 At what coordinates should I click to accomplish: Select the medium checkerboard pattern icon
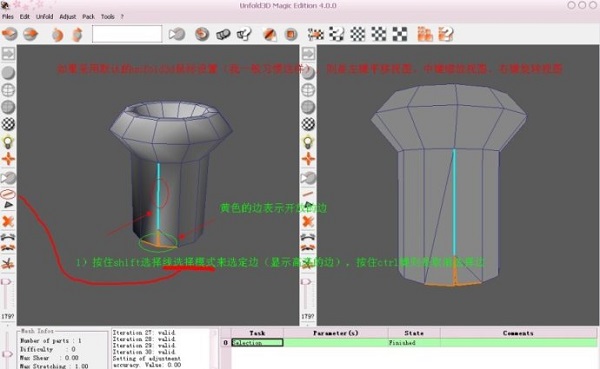pyautogui.click(x=379, y=34)
